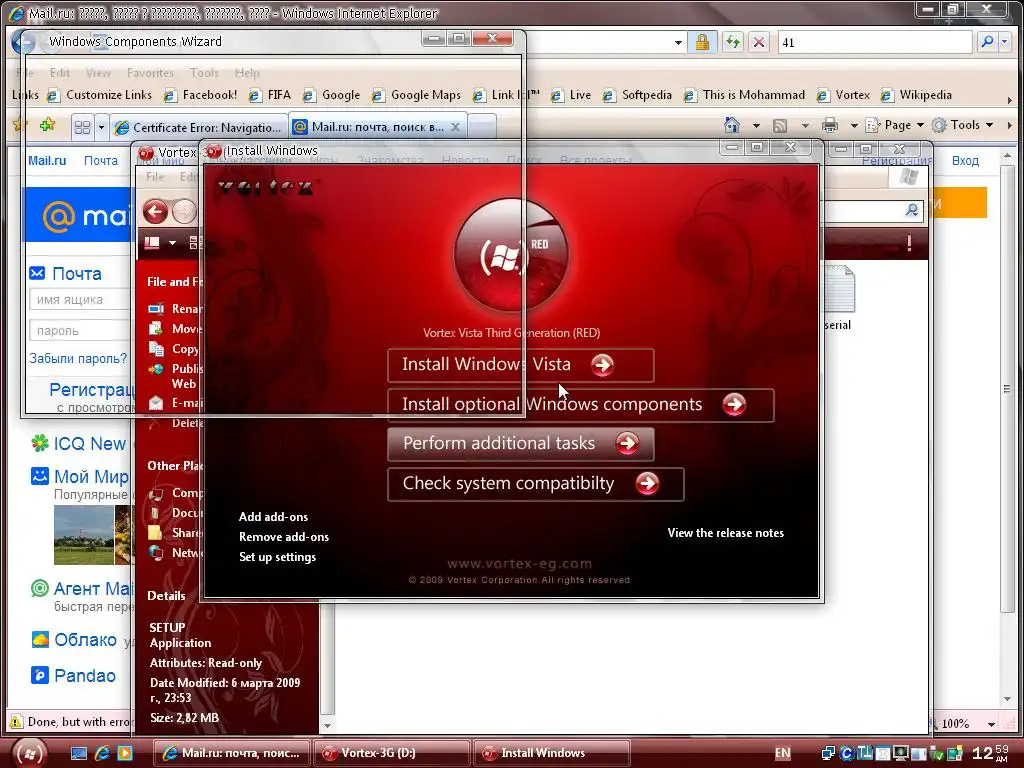Click arrow icon beside Install Windows Vista

[x=602, y=365]
